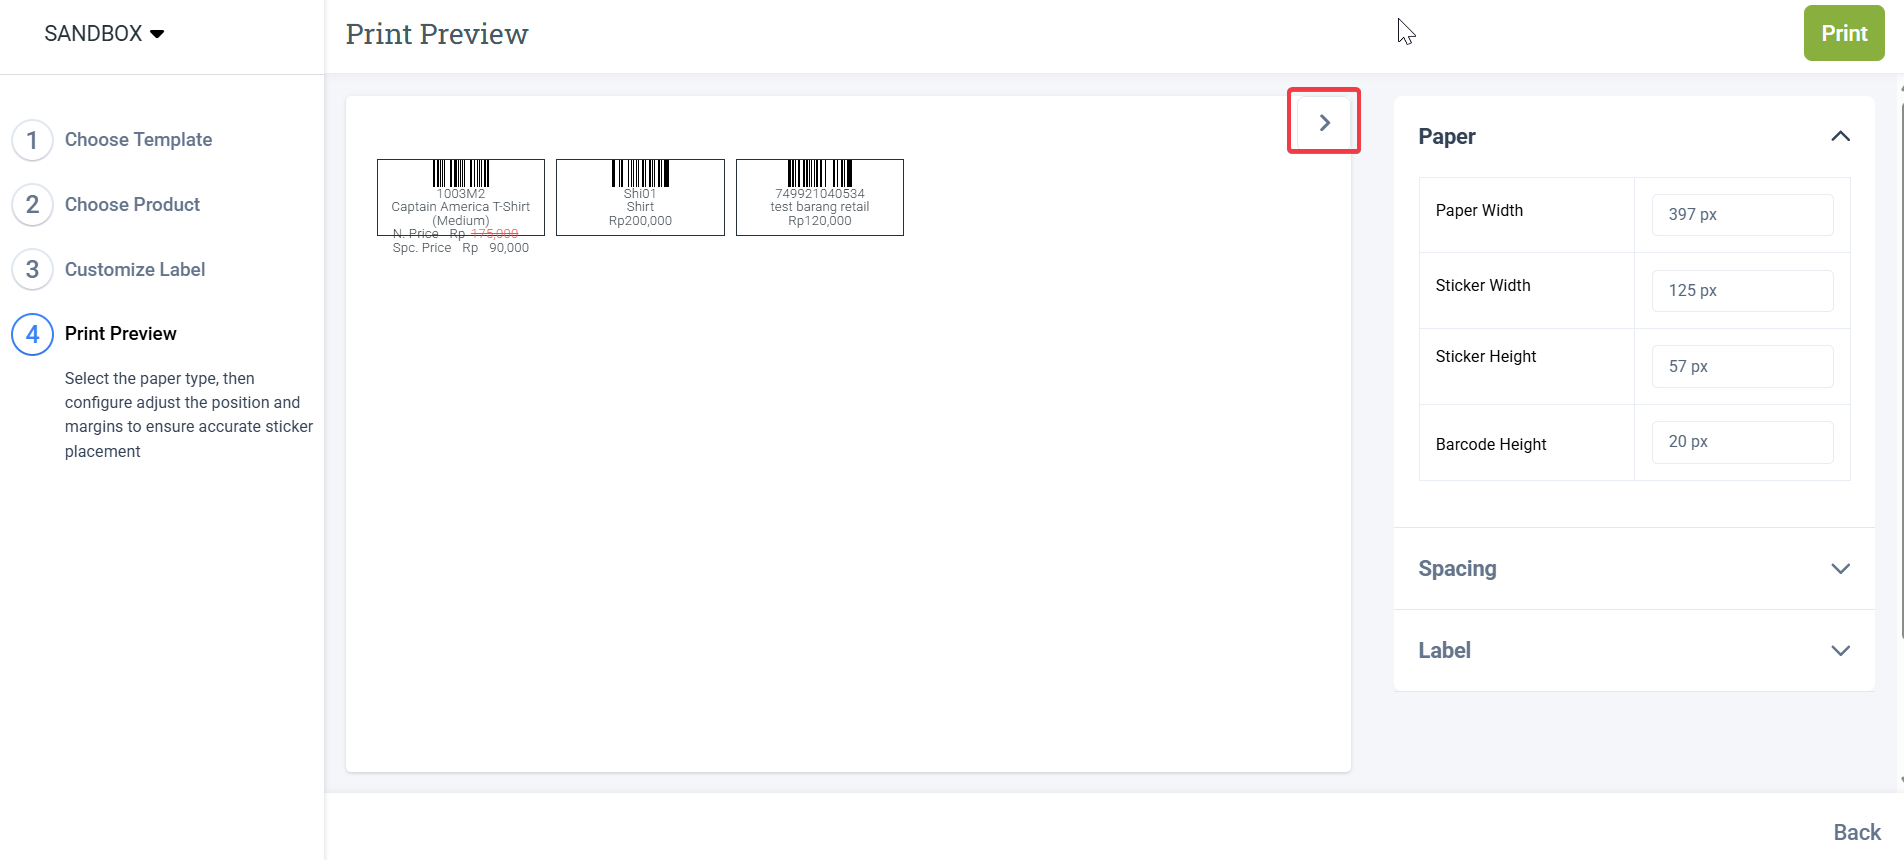The image size is (1904, 860).
Task: Collapse the Paper section
Action: pos(1839,136)
